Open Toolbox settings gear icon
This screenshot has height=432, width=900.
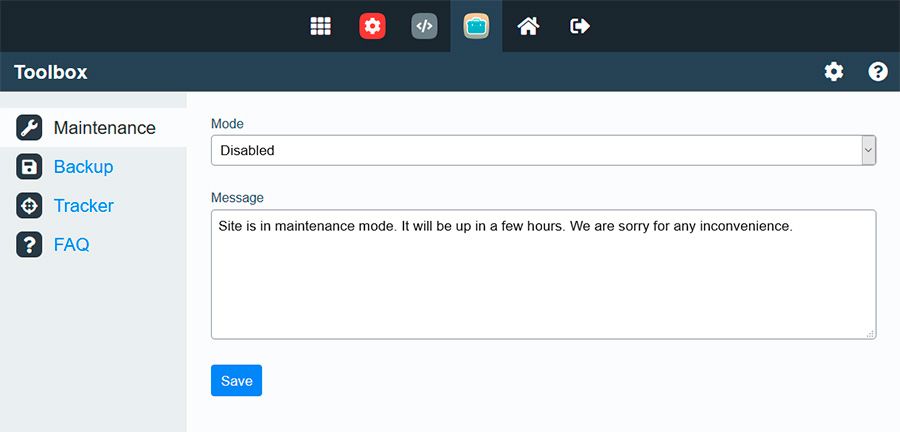(x=834, y=72)
